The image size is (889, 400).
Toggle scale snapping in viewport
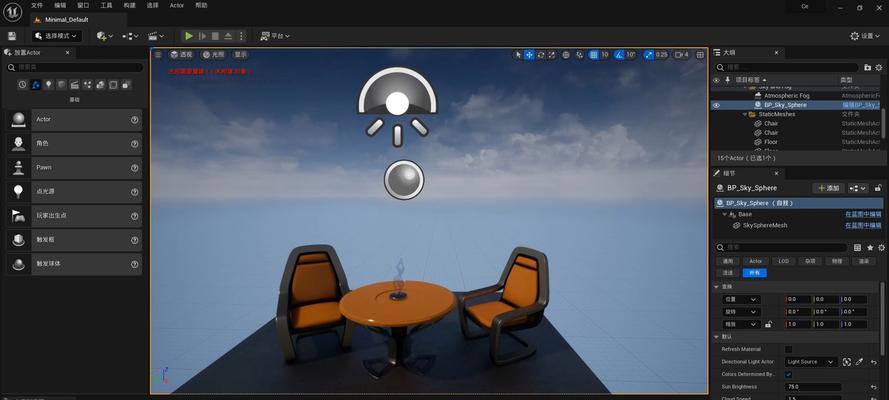(648, 55)
